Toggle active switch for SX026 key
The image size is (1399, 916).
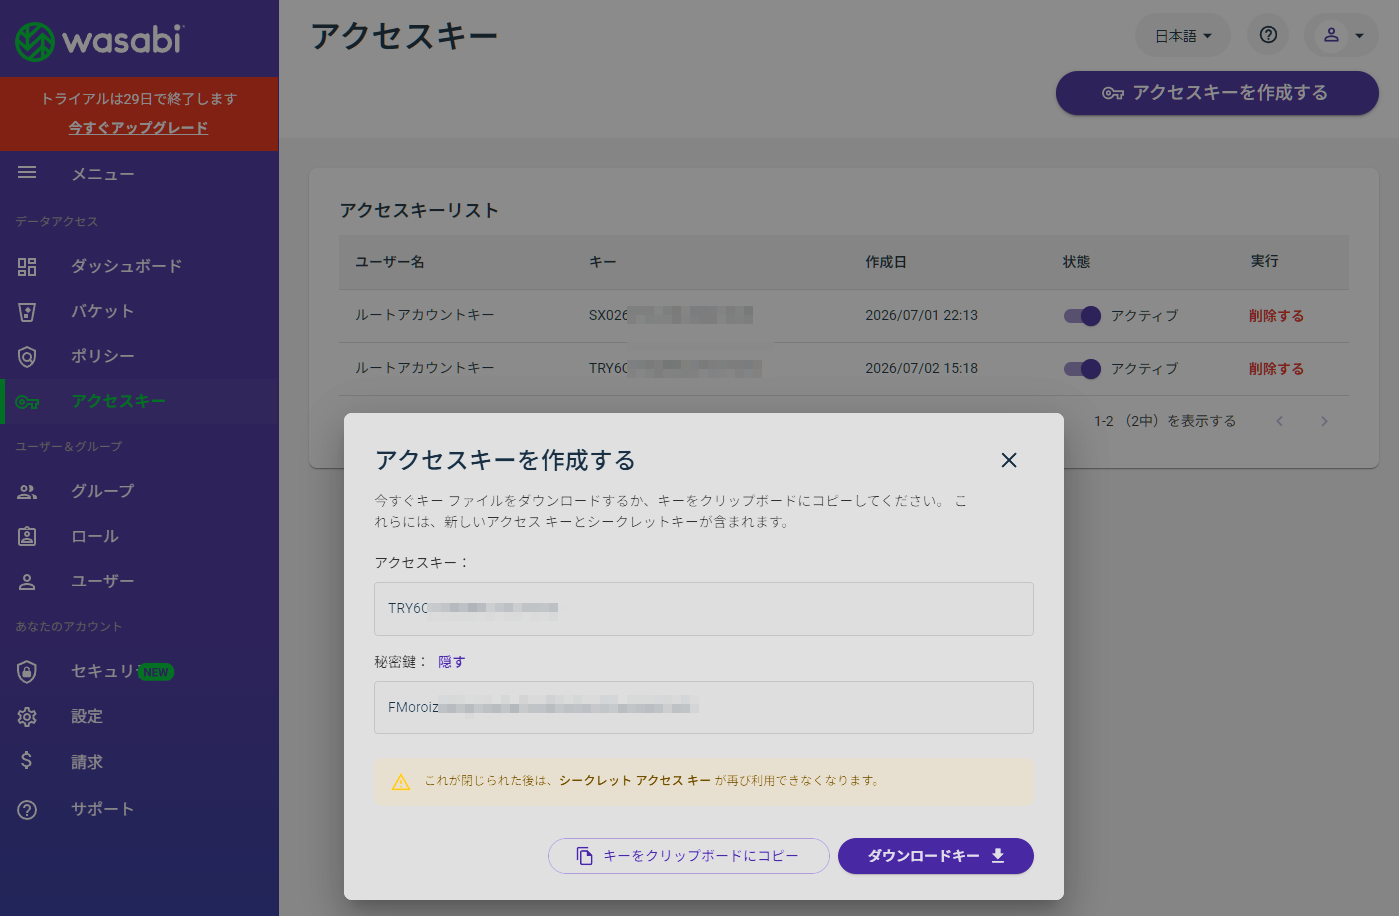coord(1082,316)
